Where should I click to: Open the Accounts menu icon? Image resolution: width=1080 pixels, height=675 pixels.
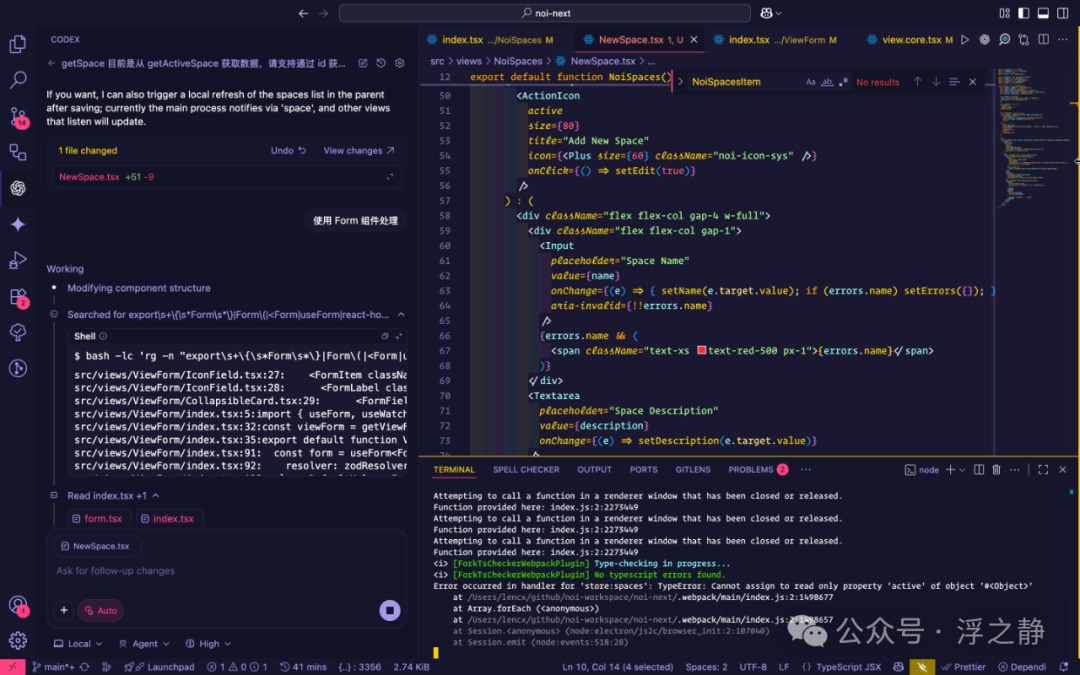pyautogui.click(x=18, y=605)
